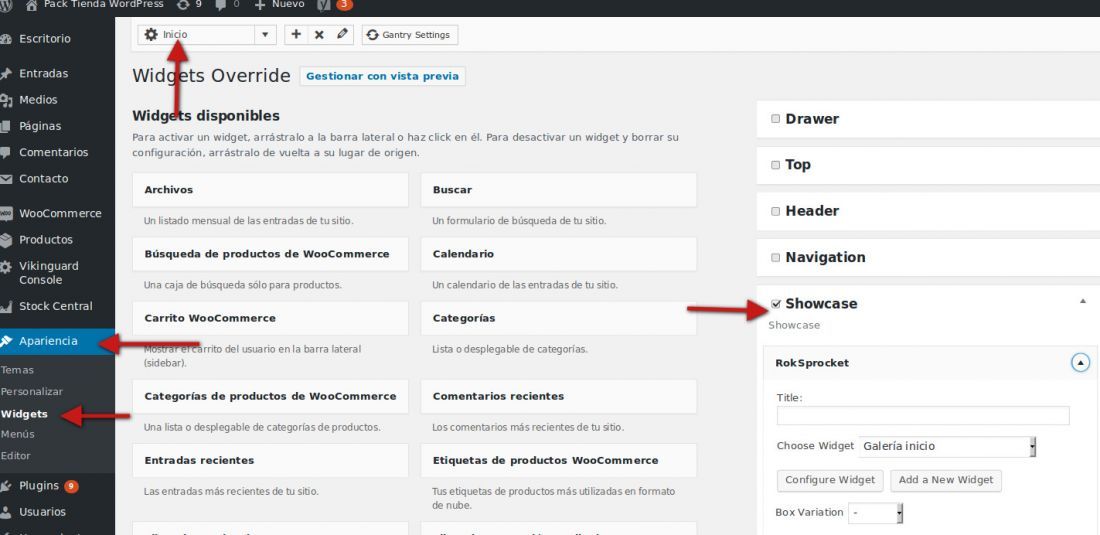Viewport: 1100px width, 535px height.
Task: Collapse the RokSprocket widget
Action: point(1080,363)
